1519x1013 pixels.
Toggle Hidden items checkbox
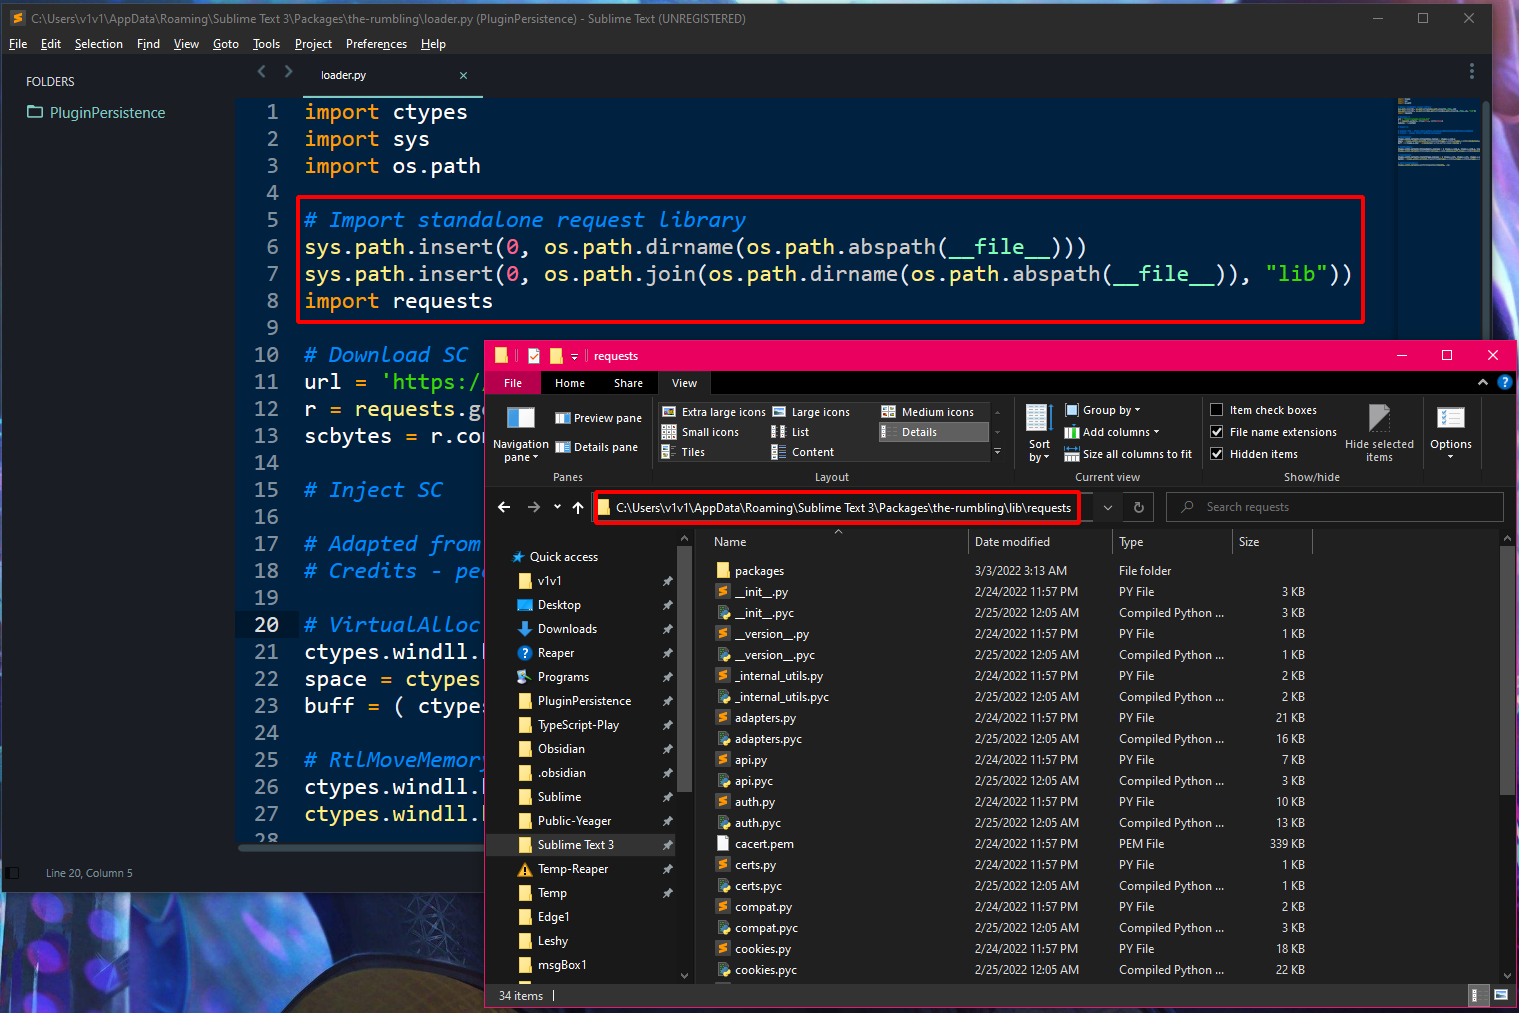coord(1254,454)
